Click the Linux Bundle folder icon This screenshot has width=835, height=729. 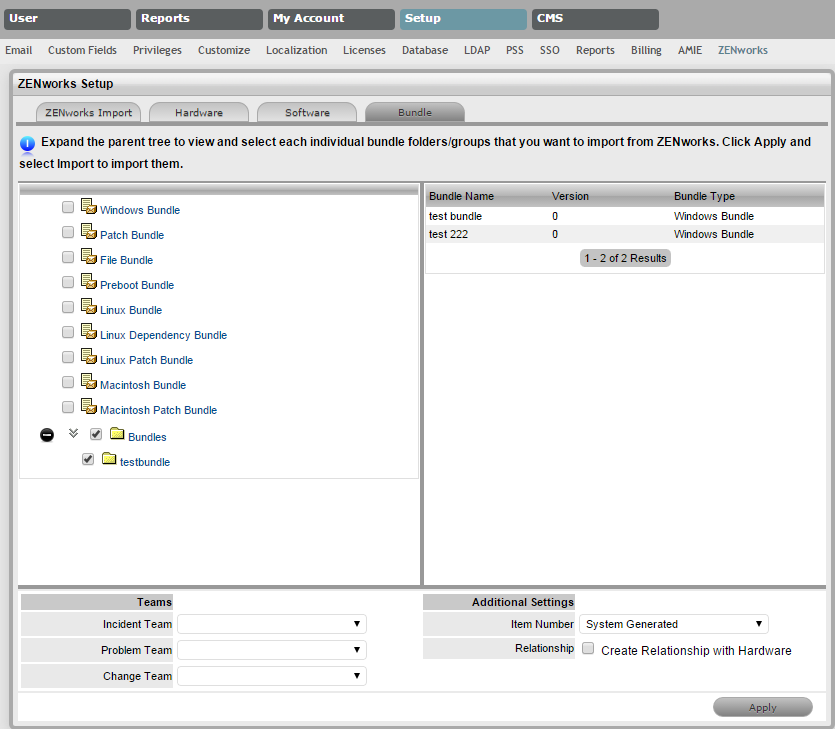tap(88, 308)
